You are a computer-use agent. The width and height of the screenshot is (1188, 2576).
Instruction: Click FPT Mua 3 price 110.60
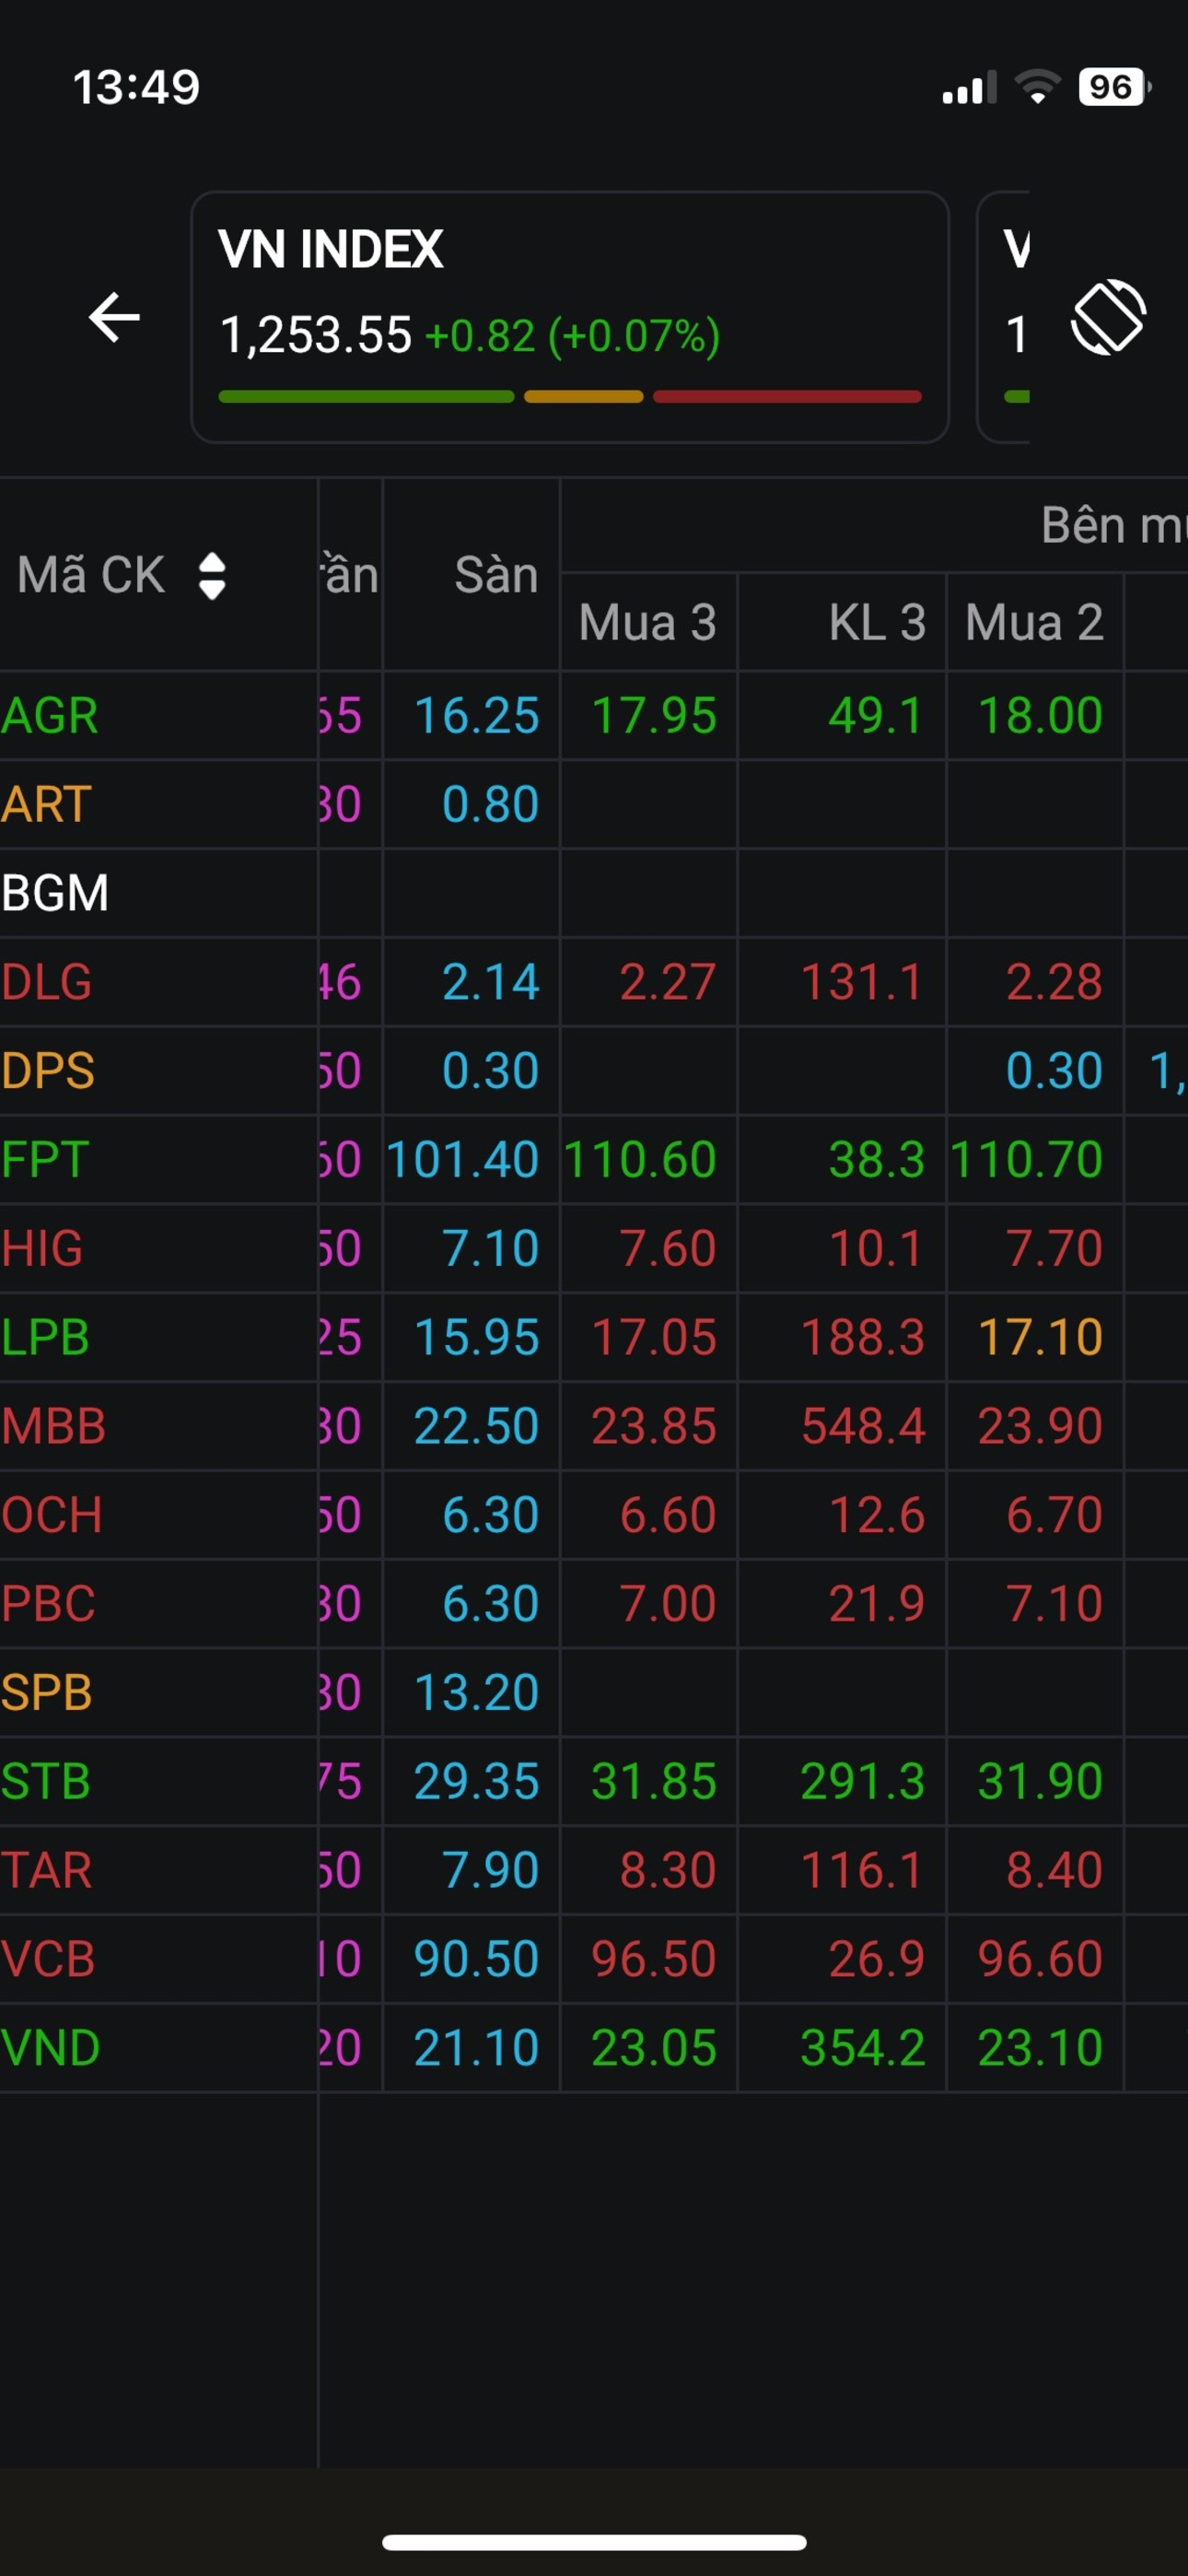pyautogui.click(x=640, y=1160)
